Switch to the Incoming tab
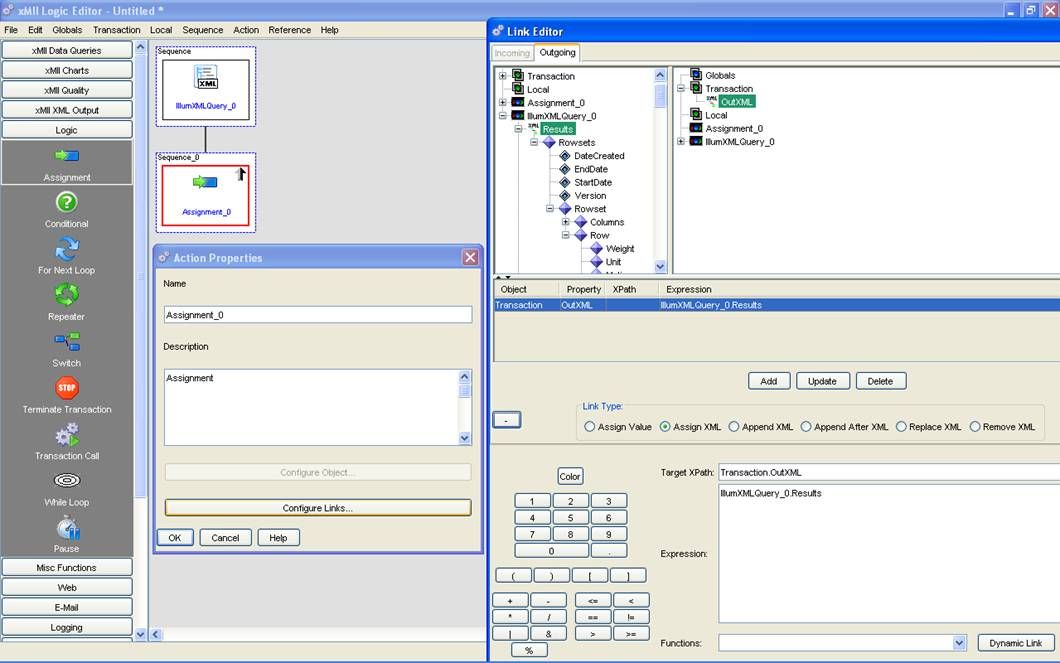This screenshot has height=663, width=1060. pyautogui.click(x=512, y=53)
